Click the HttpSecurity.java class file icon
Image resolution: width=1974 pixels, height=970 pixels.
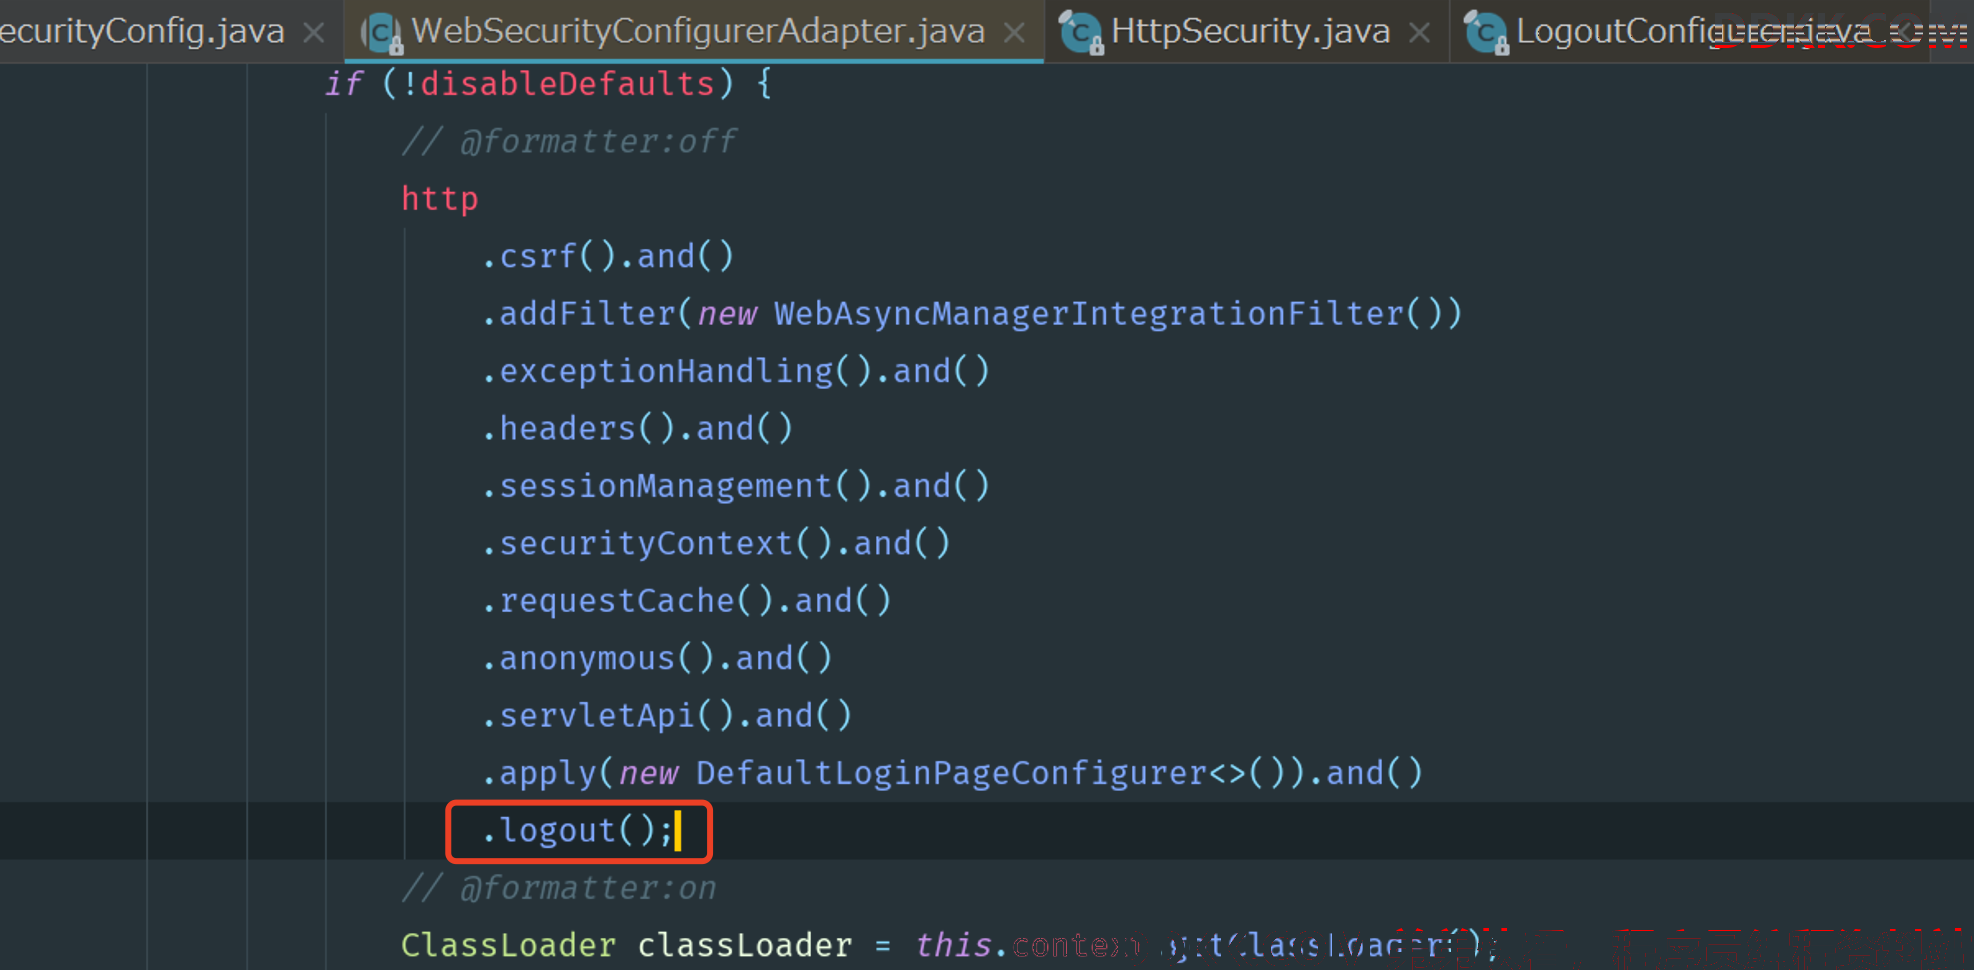pos(1081,33)
